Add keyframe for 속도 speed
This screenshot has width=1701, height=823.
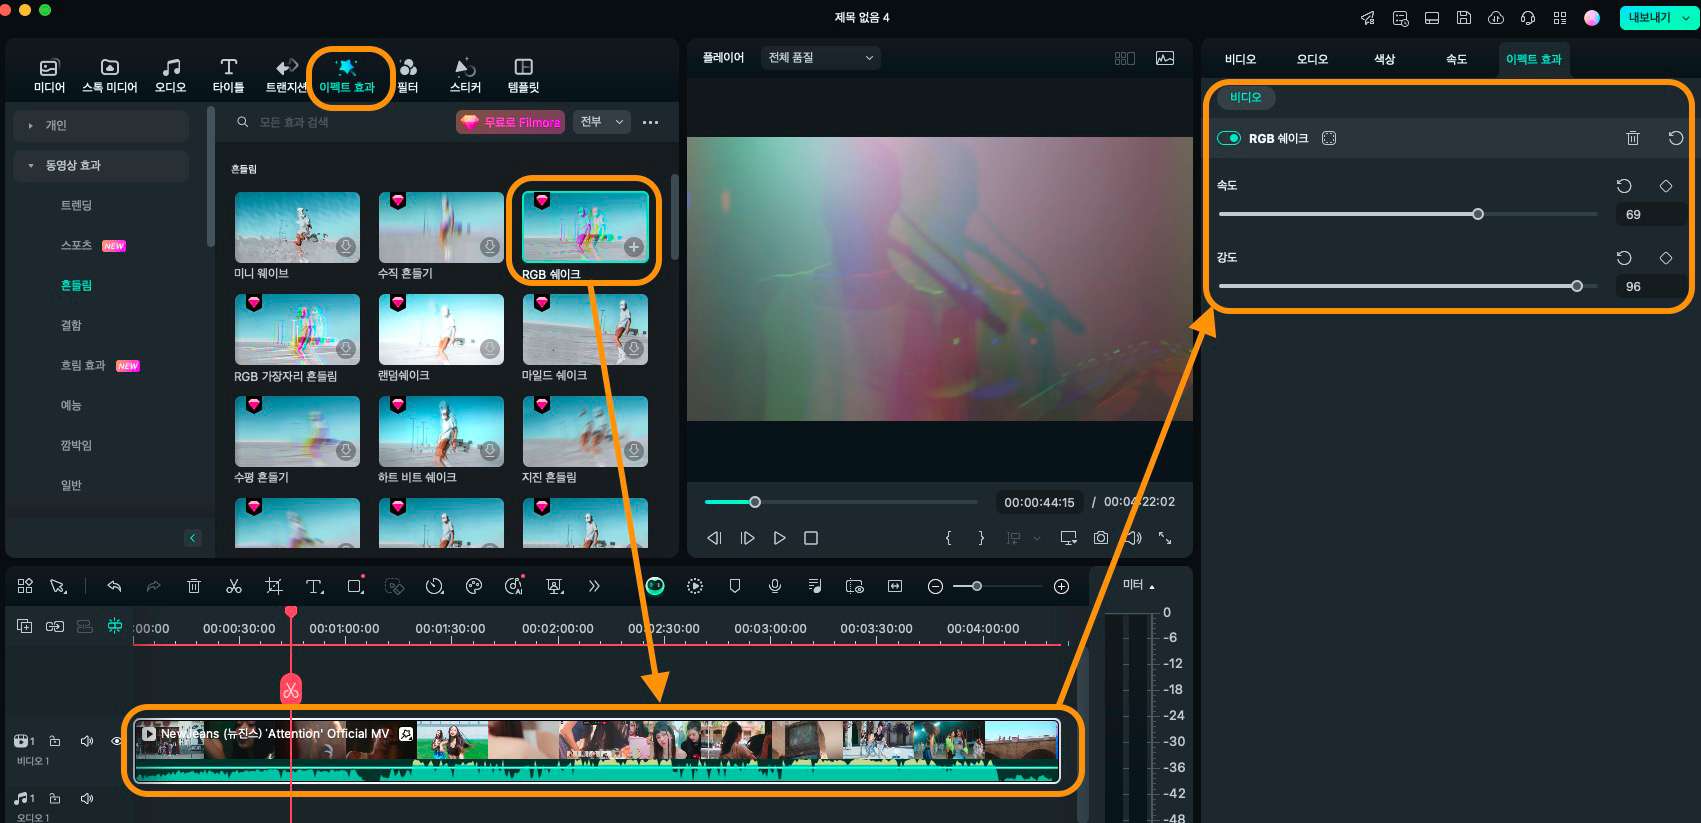(1666, 186)
